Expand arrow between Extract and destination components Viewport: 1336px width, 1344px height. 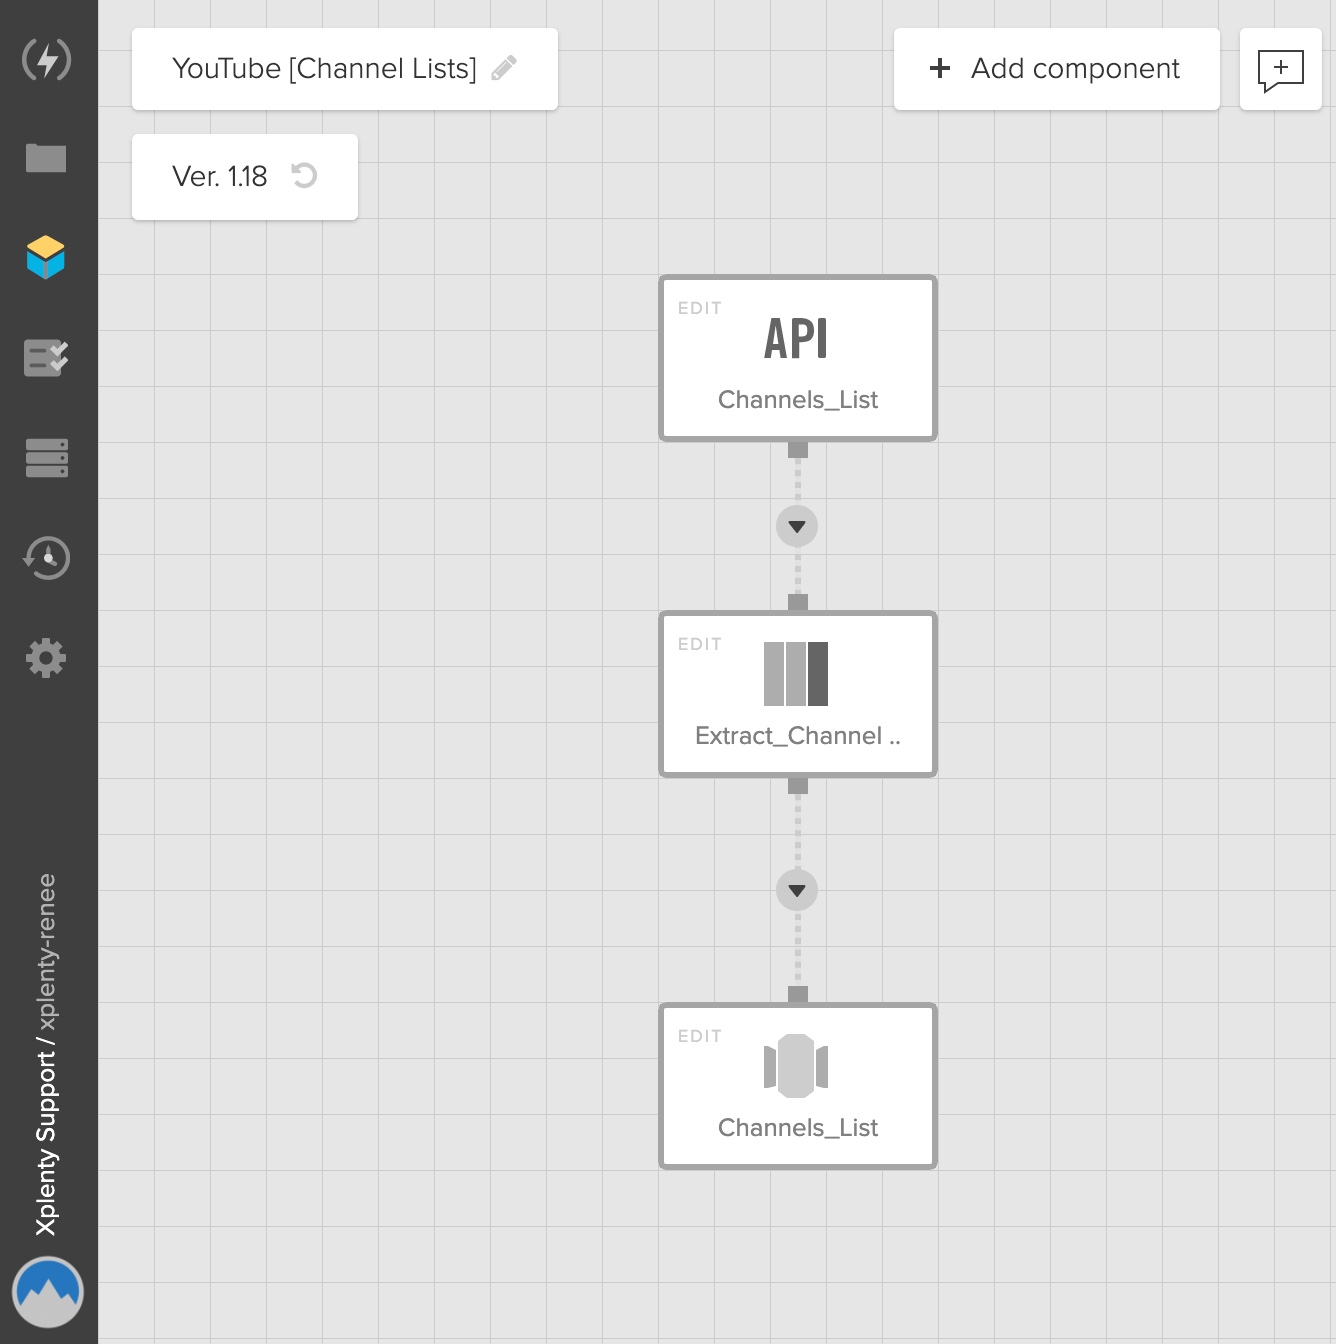[x=797, y=891]
